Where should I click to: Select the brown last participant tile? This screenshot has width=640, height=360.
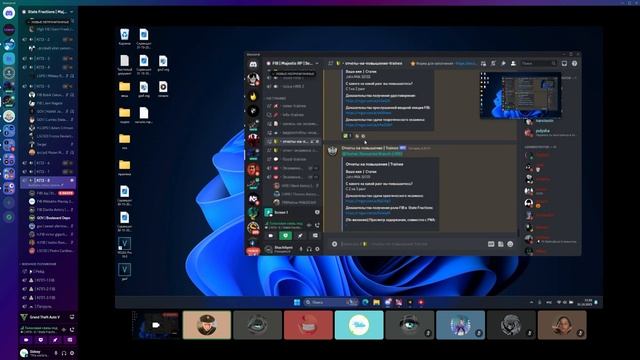tap(562, 325)
